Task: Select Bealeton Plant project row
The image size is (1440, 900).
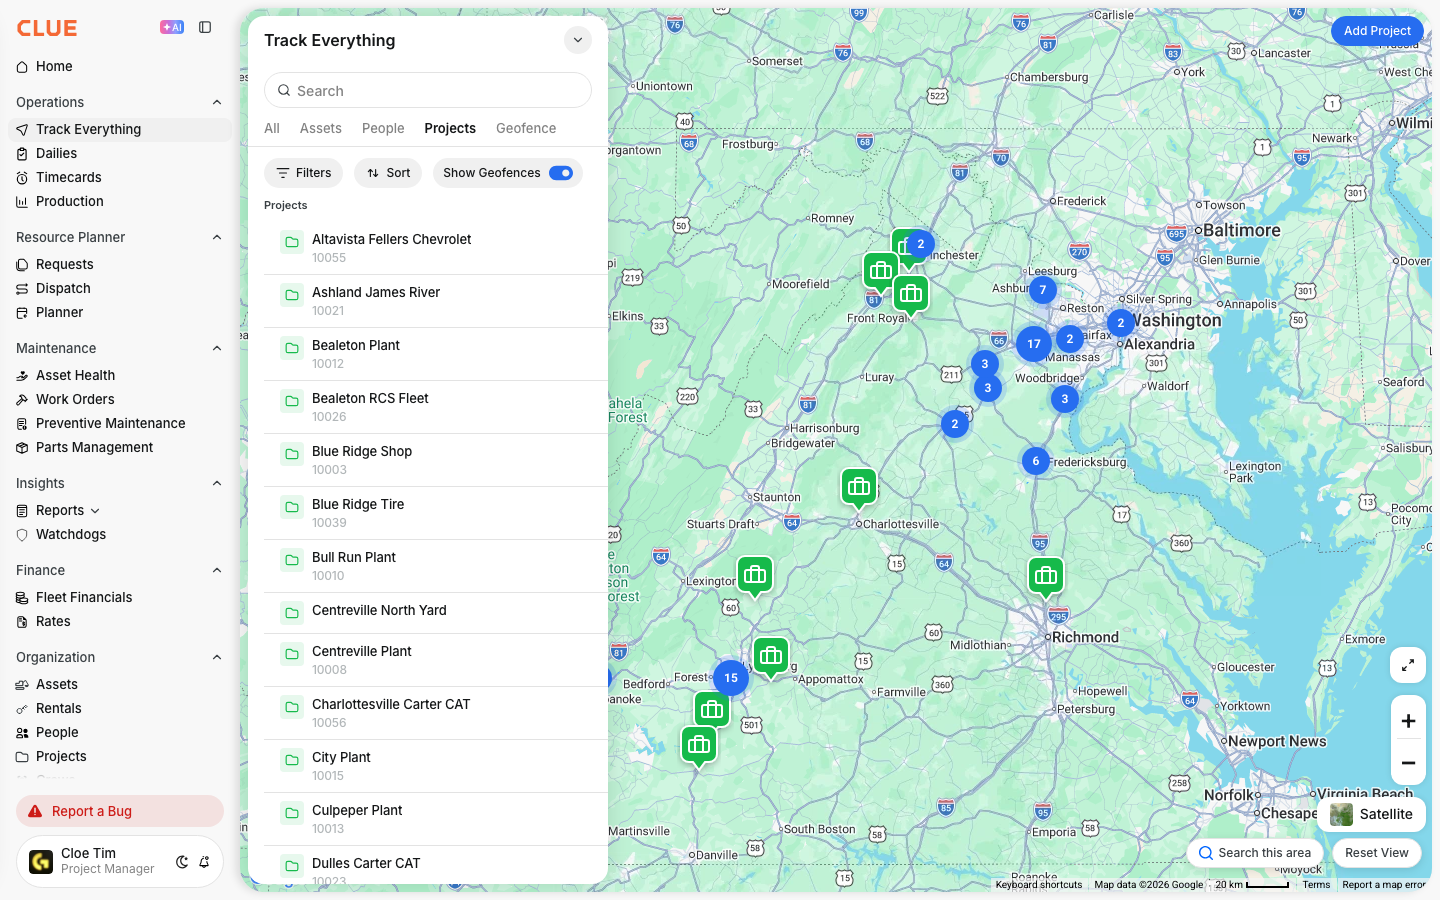Action: click(436, 354)
